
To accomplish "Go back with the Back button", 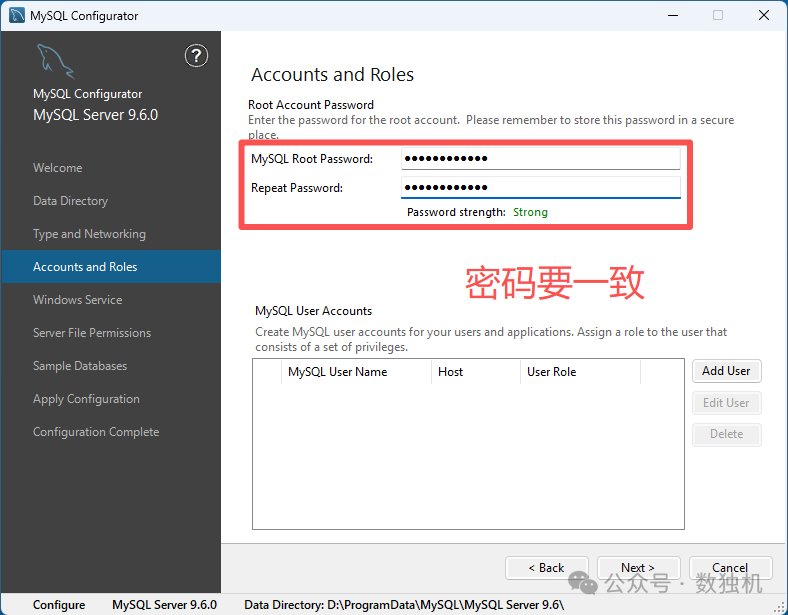I will point(546,568).
